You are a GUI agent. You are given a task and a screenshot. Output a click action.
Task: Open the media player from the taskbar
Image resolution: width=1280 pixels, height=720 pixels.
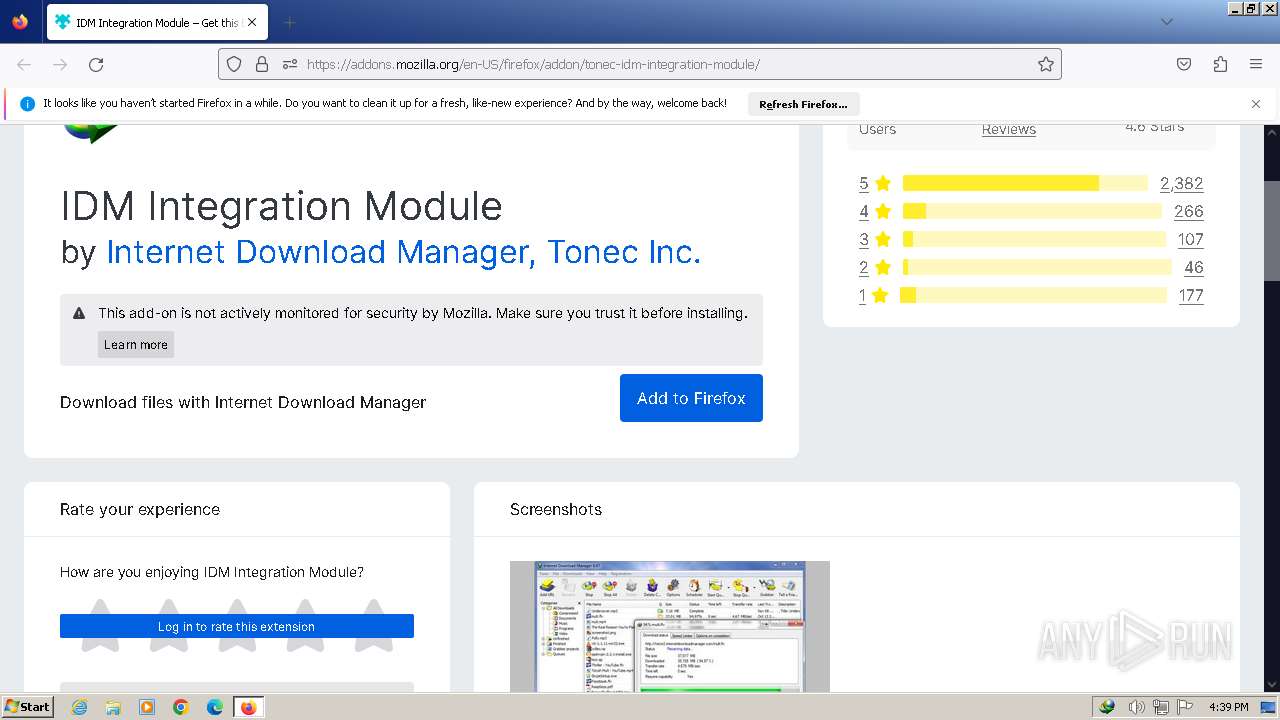coord(147,707)
